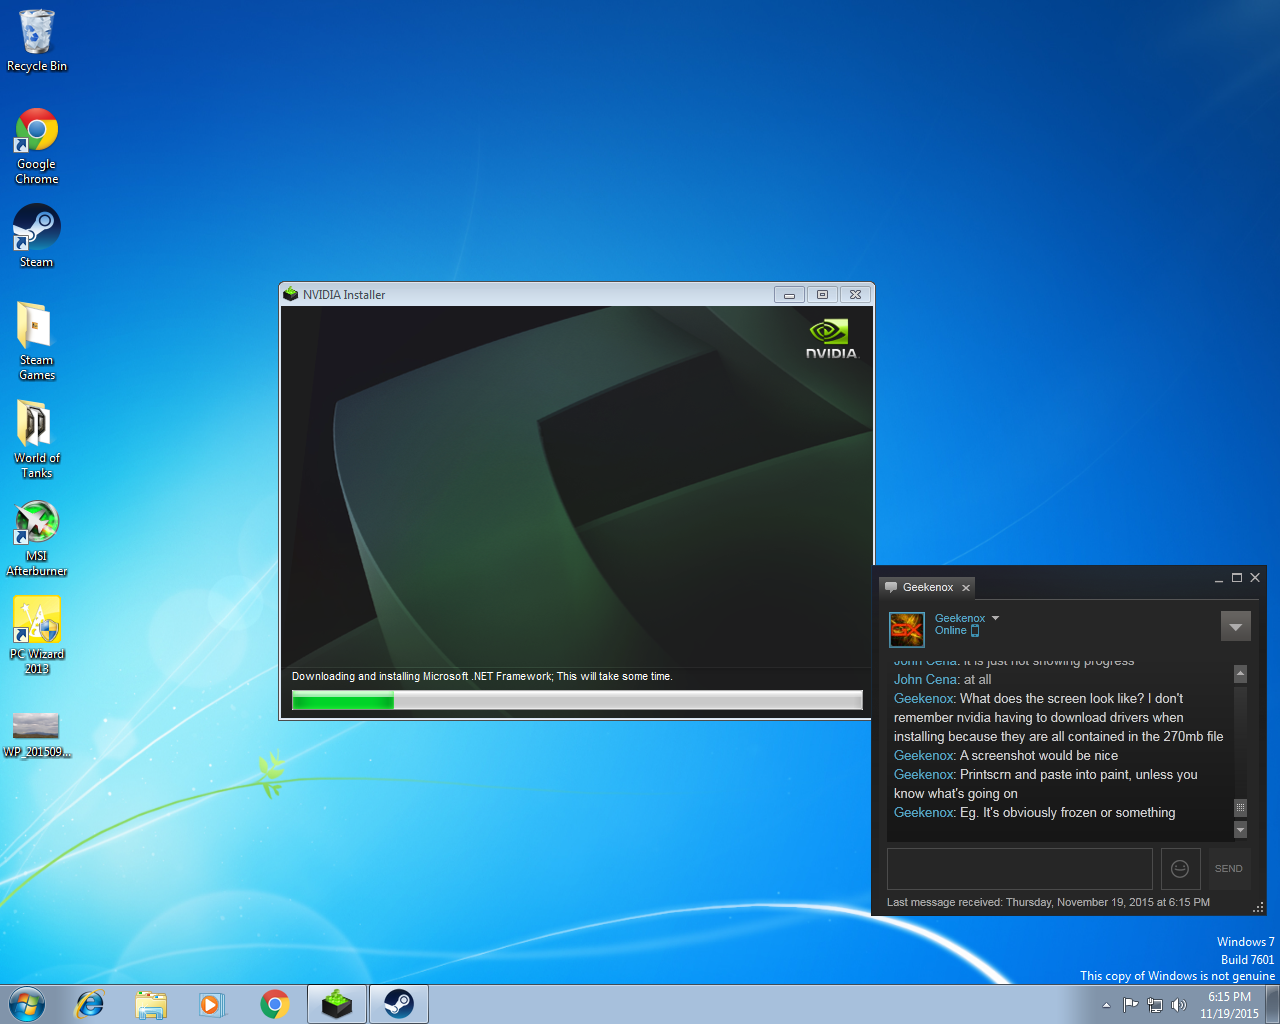
Task: Show hidden system tray icons arrow
Action: pyautogui.click(x=1106, y=1005)
